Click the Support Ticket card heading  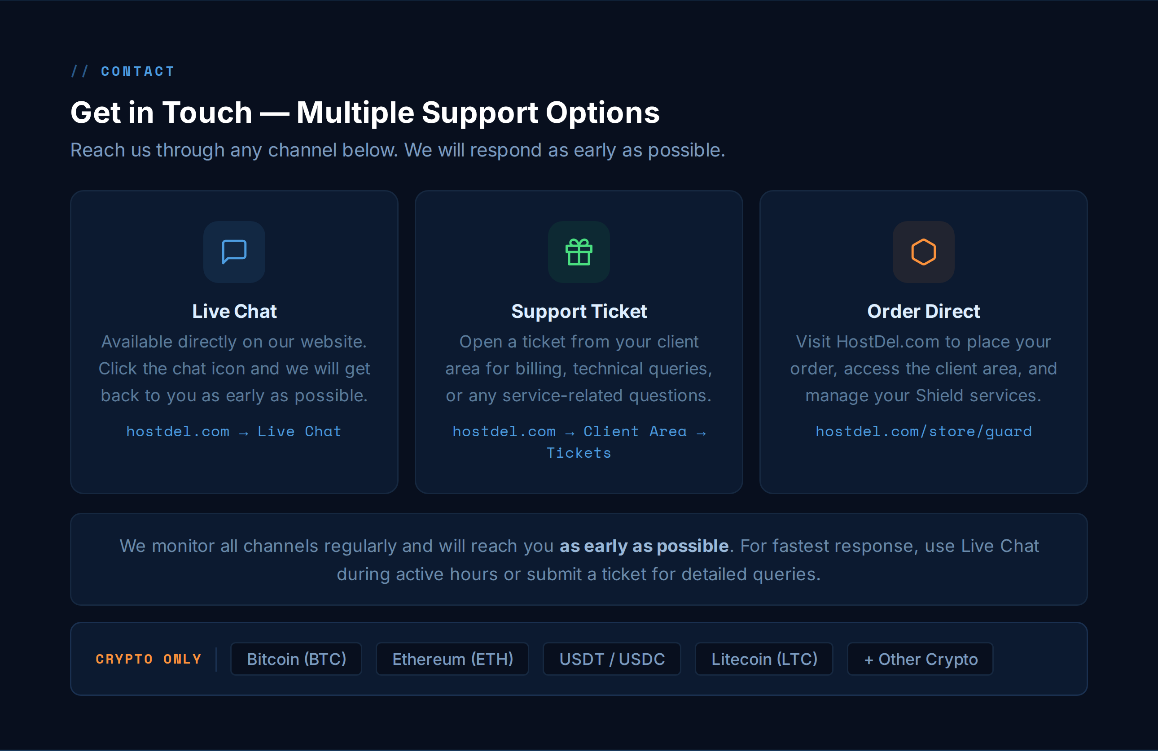(x=579, y=312)
